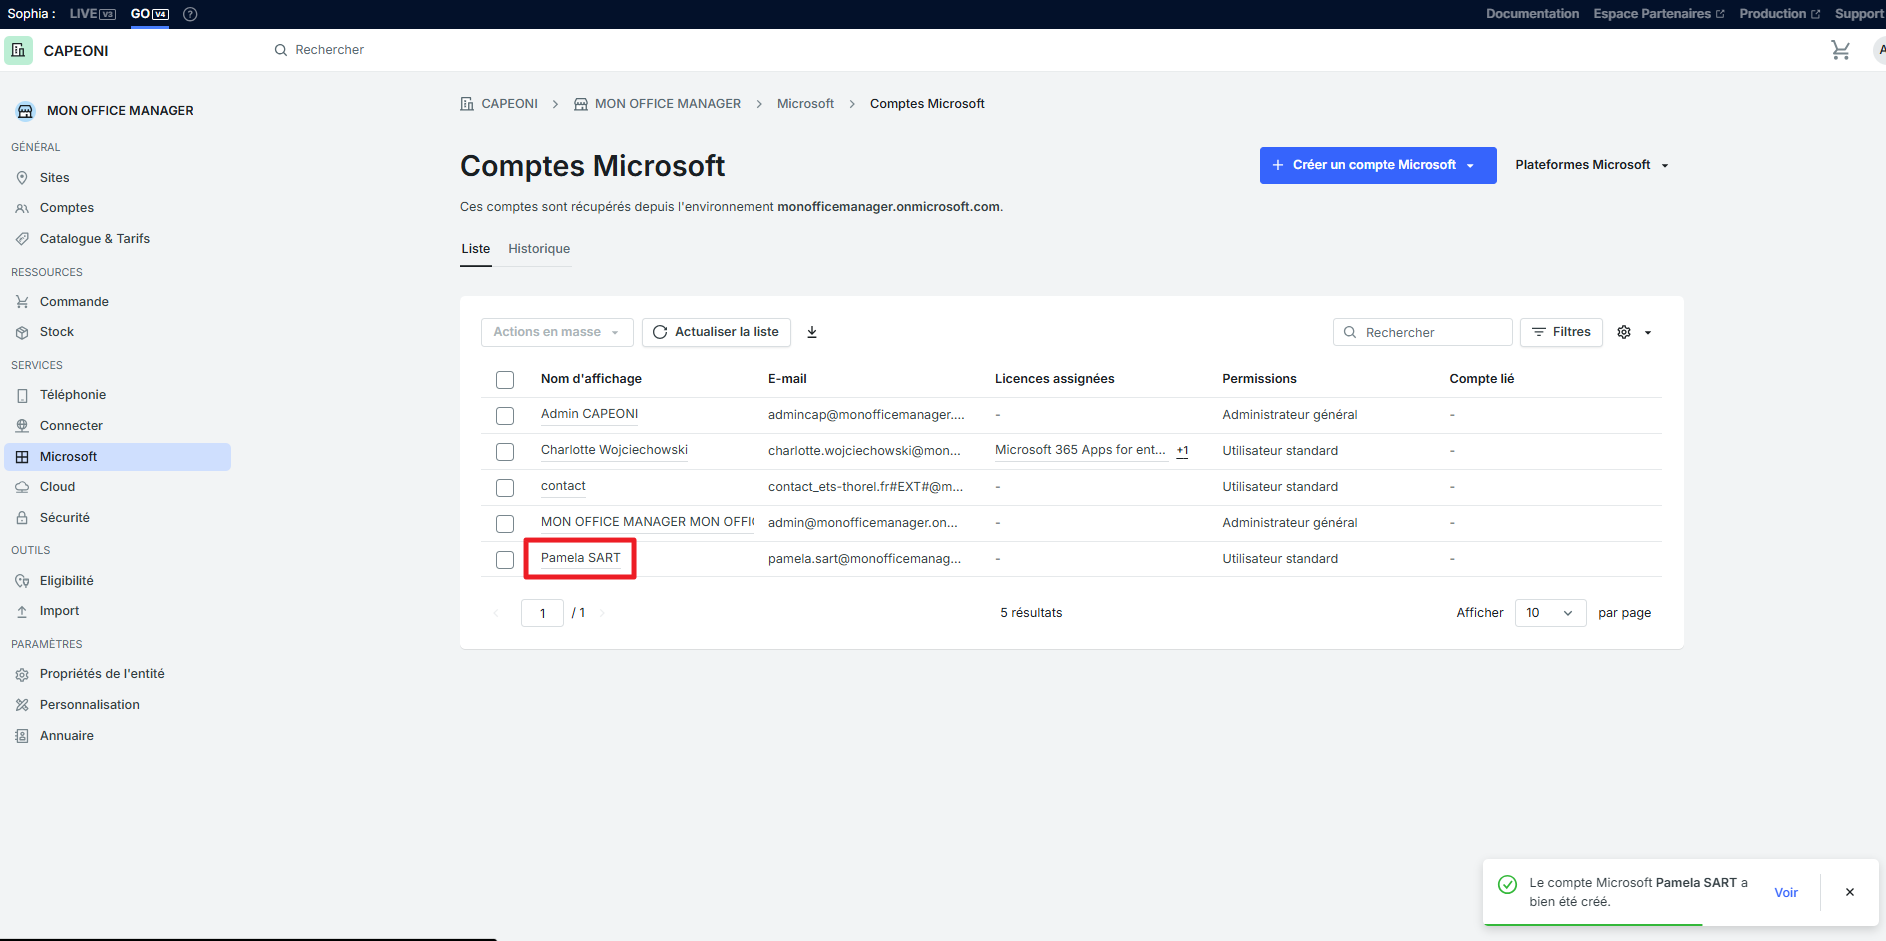Click the +1 licences indicator for Charlotte
Viewport: 1886px width, 941px height.
[x=1182, y=451]
